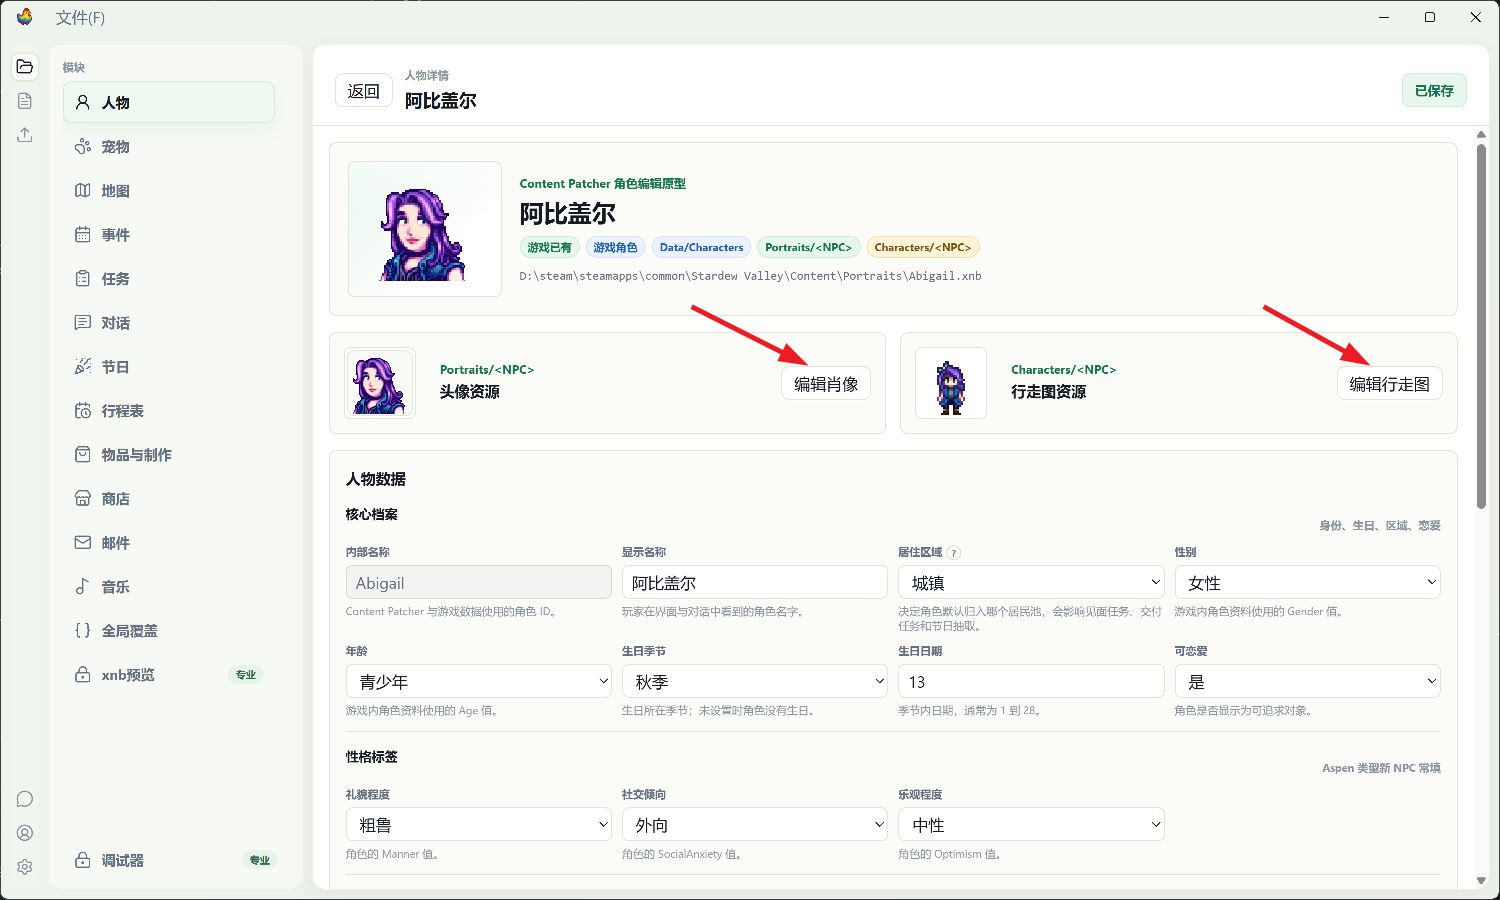The height and width of the screenshot is (900, 1500).
Task: Click the 性格标签 section heading
Action: pos(372,757)
